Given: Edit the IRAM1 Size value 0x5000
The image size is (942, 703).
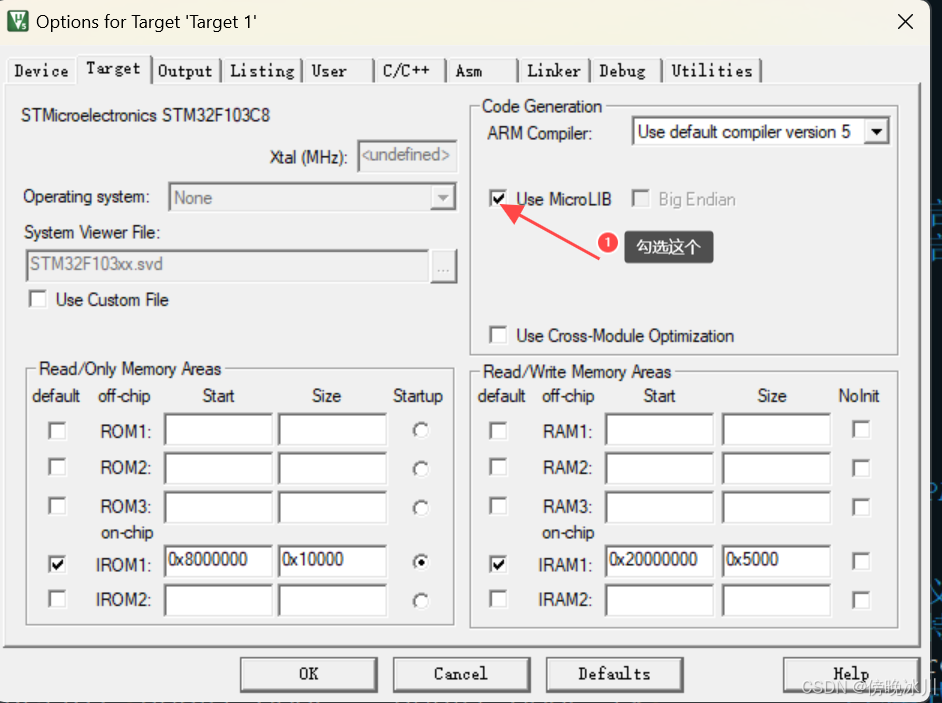Looking at the screenshot, I should pyautogui.click(x=776, y=561).
